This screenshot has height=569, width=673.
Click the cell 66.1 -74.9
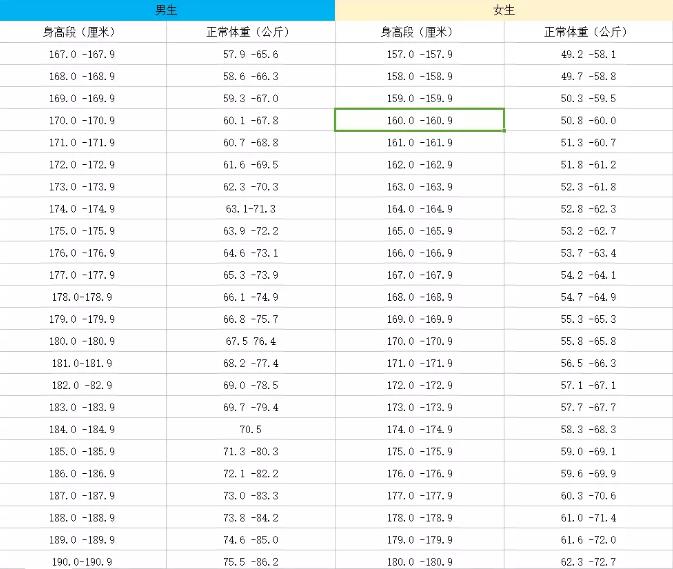[x=251, y=297]
